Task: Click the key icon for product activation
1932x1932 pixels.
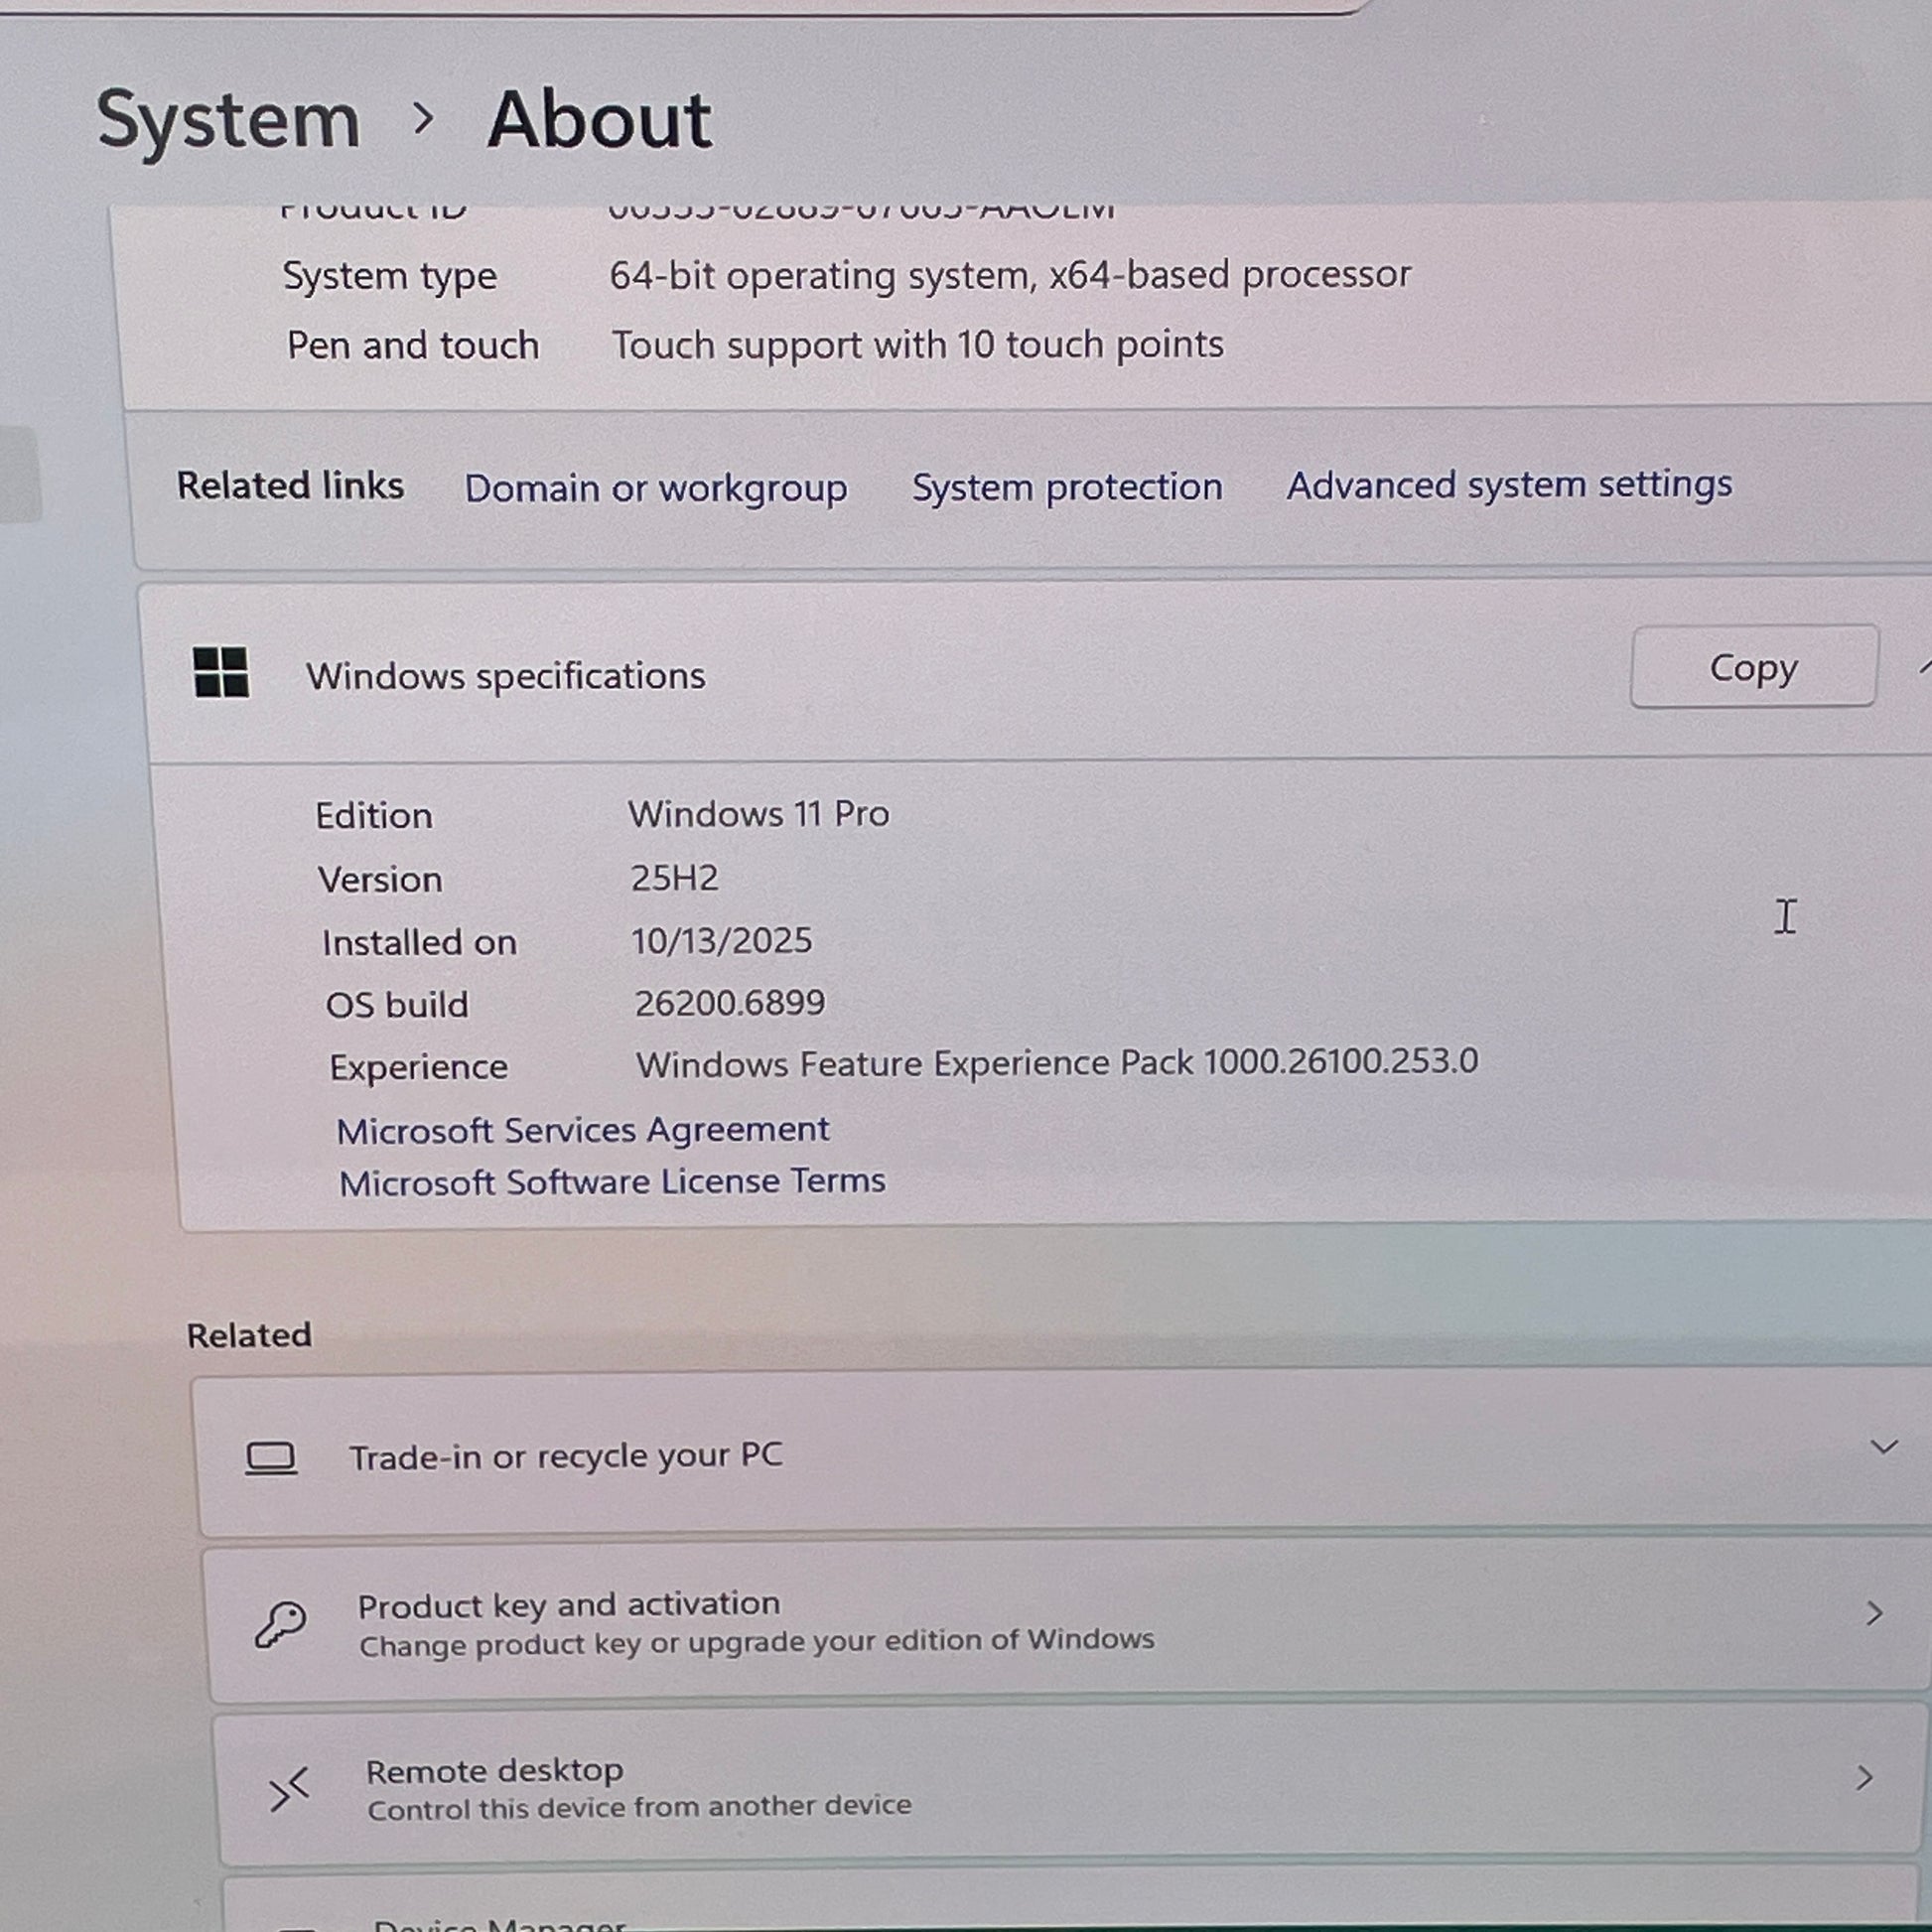Action: click(x=280, y=1623)
